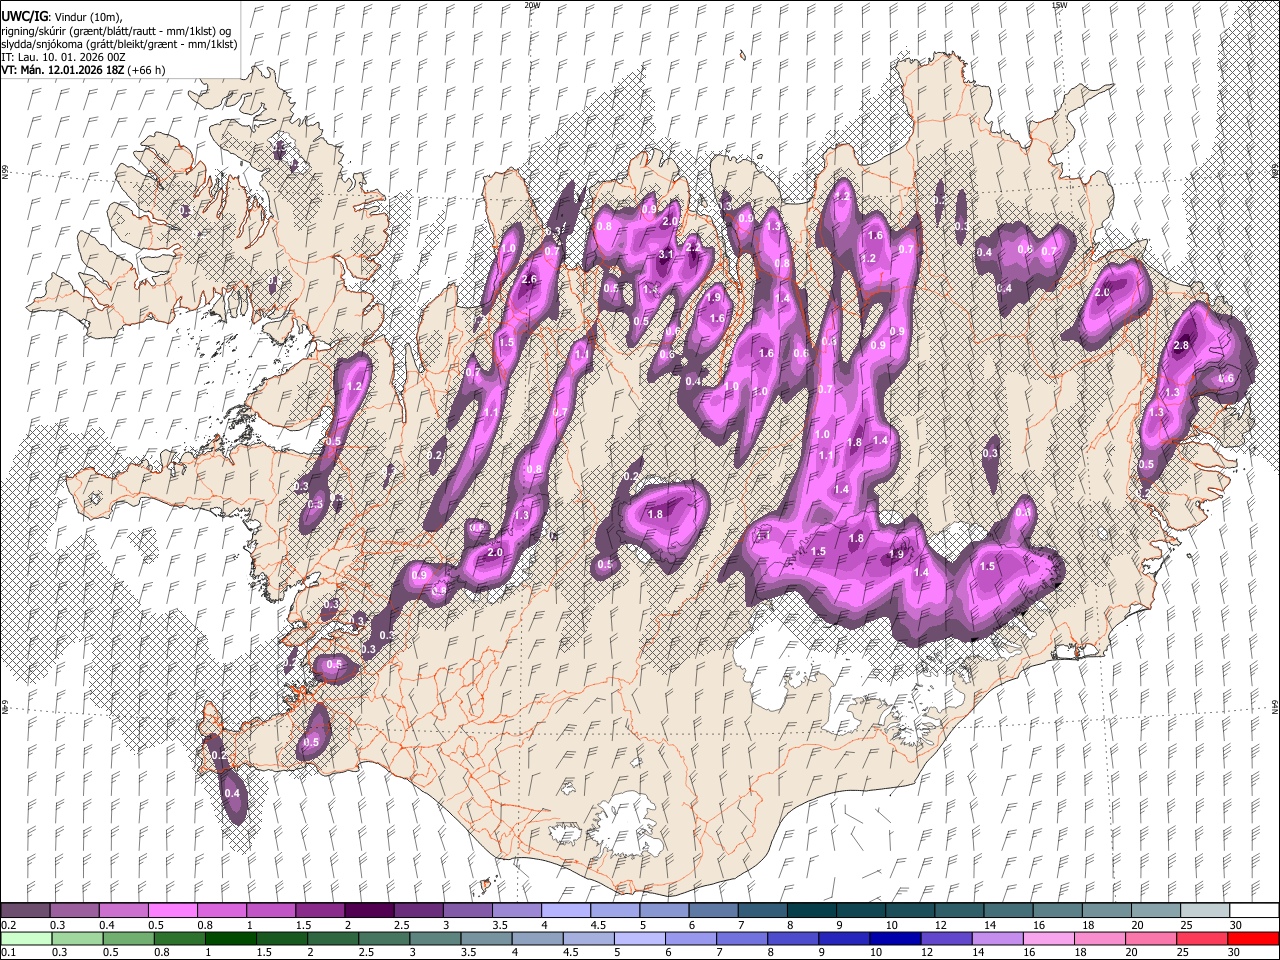Select the rain scale swatch between 20 and 25
1280x960 pixels.
point(1150,938)
